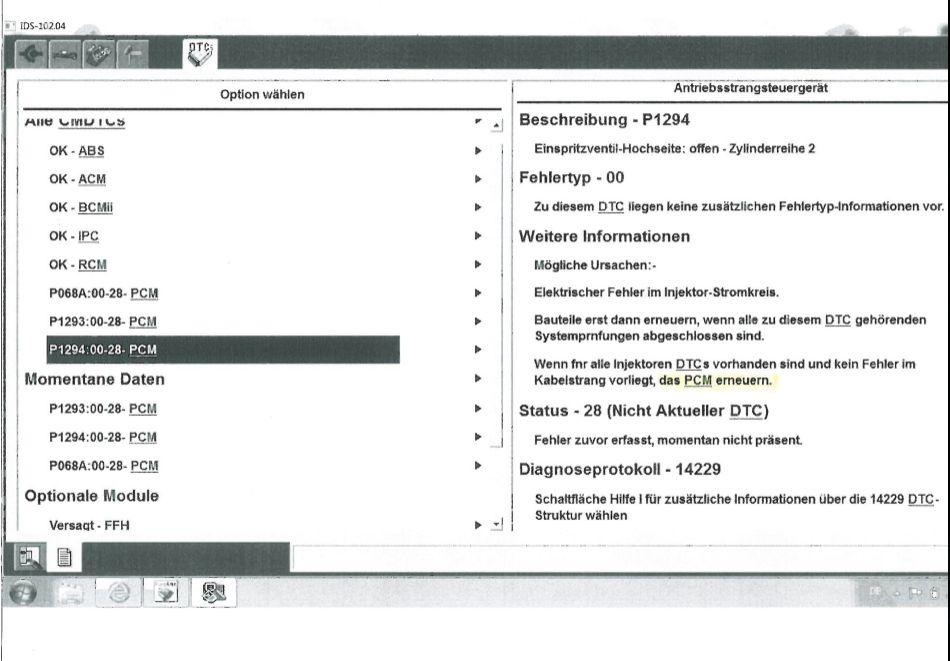Click the back arrow toolbar icon
This screenshot has height=661, width=950.
tap(31, 54)
